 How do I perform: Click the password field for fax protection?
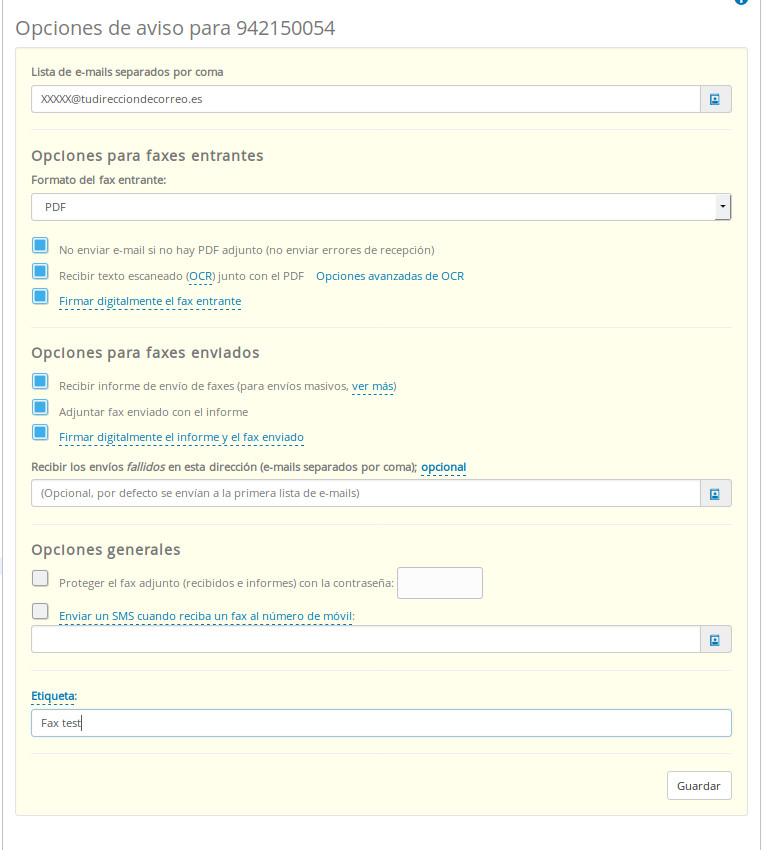click(x=440, y=583)
